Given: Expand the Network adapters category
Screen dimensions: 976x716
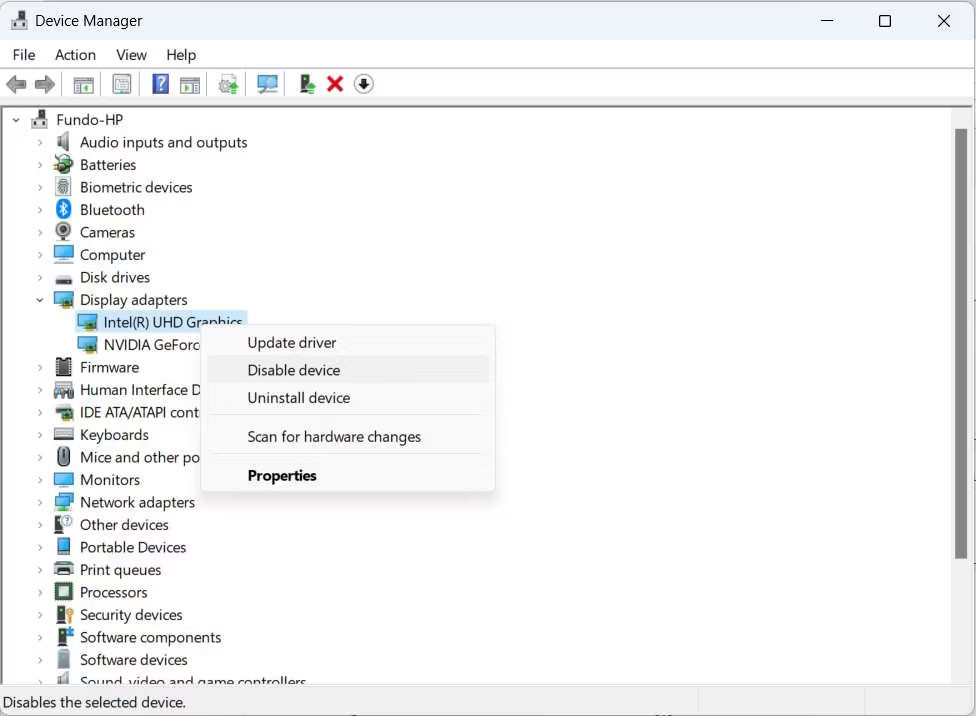Looking at the screenshot, I should coord(40,502).
